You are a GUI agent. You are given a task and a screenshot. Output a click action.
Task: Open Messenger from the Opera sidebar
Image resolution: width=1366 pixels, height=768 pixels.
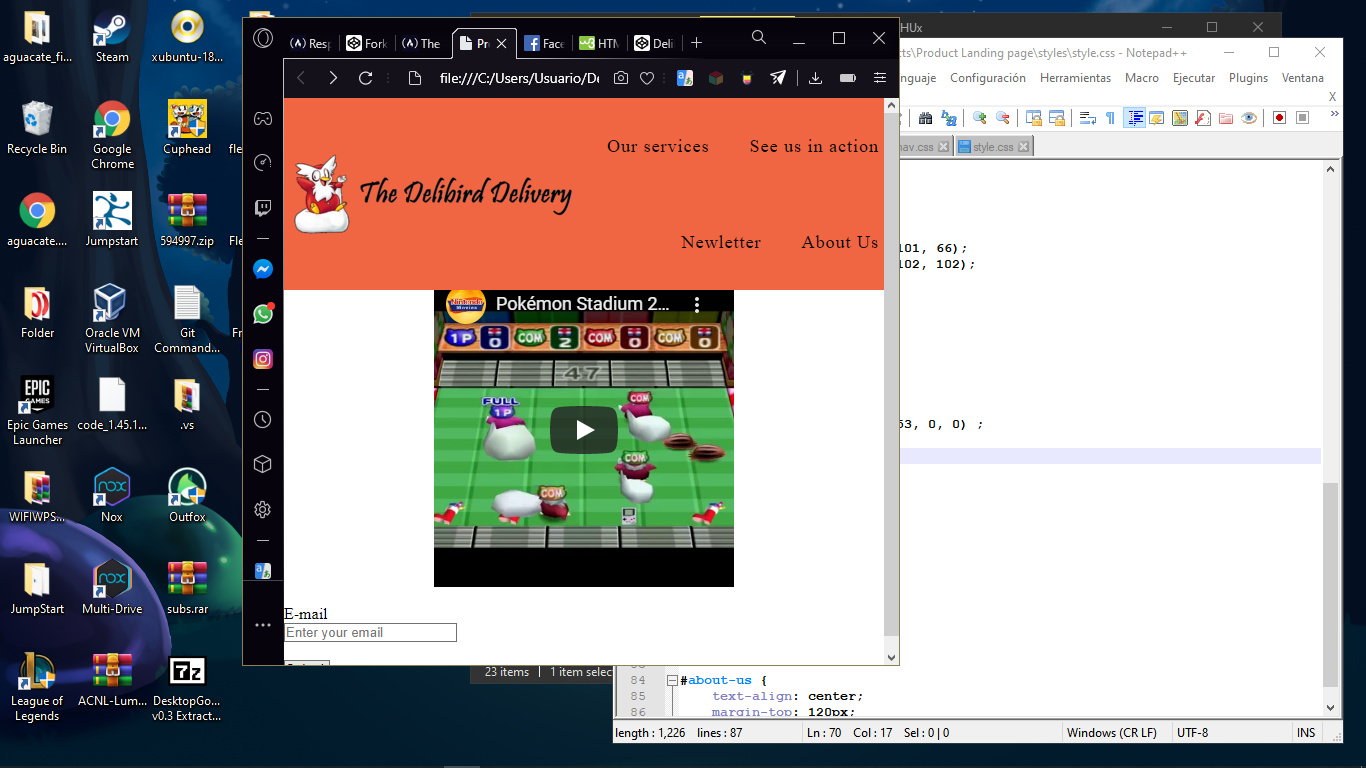point(262,268)
